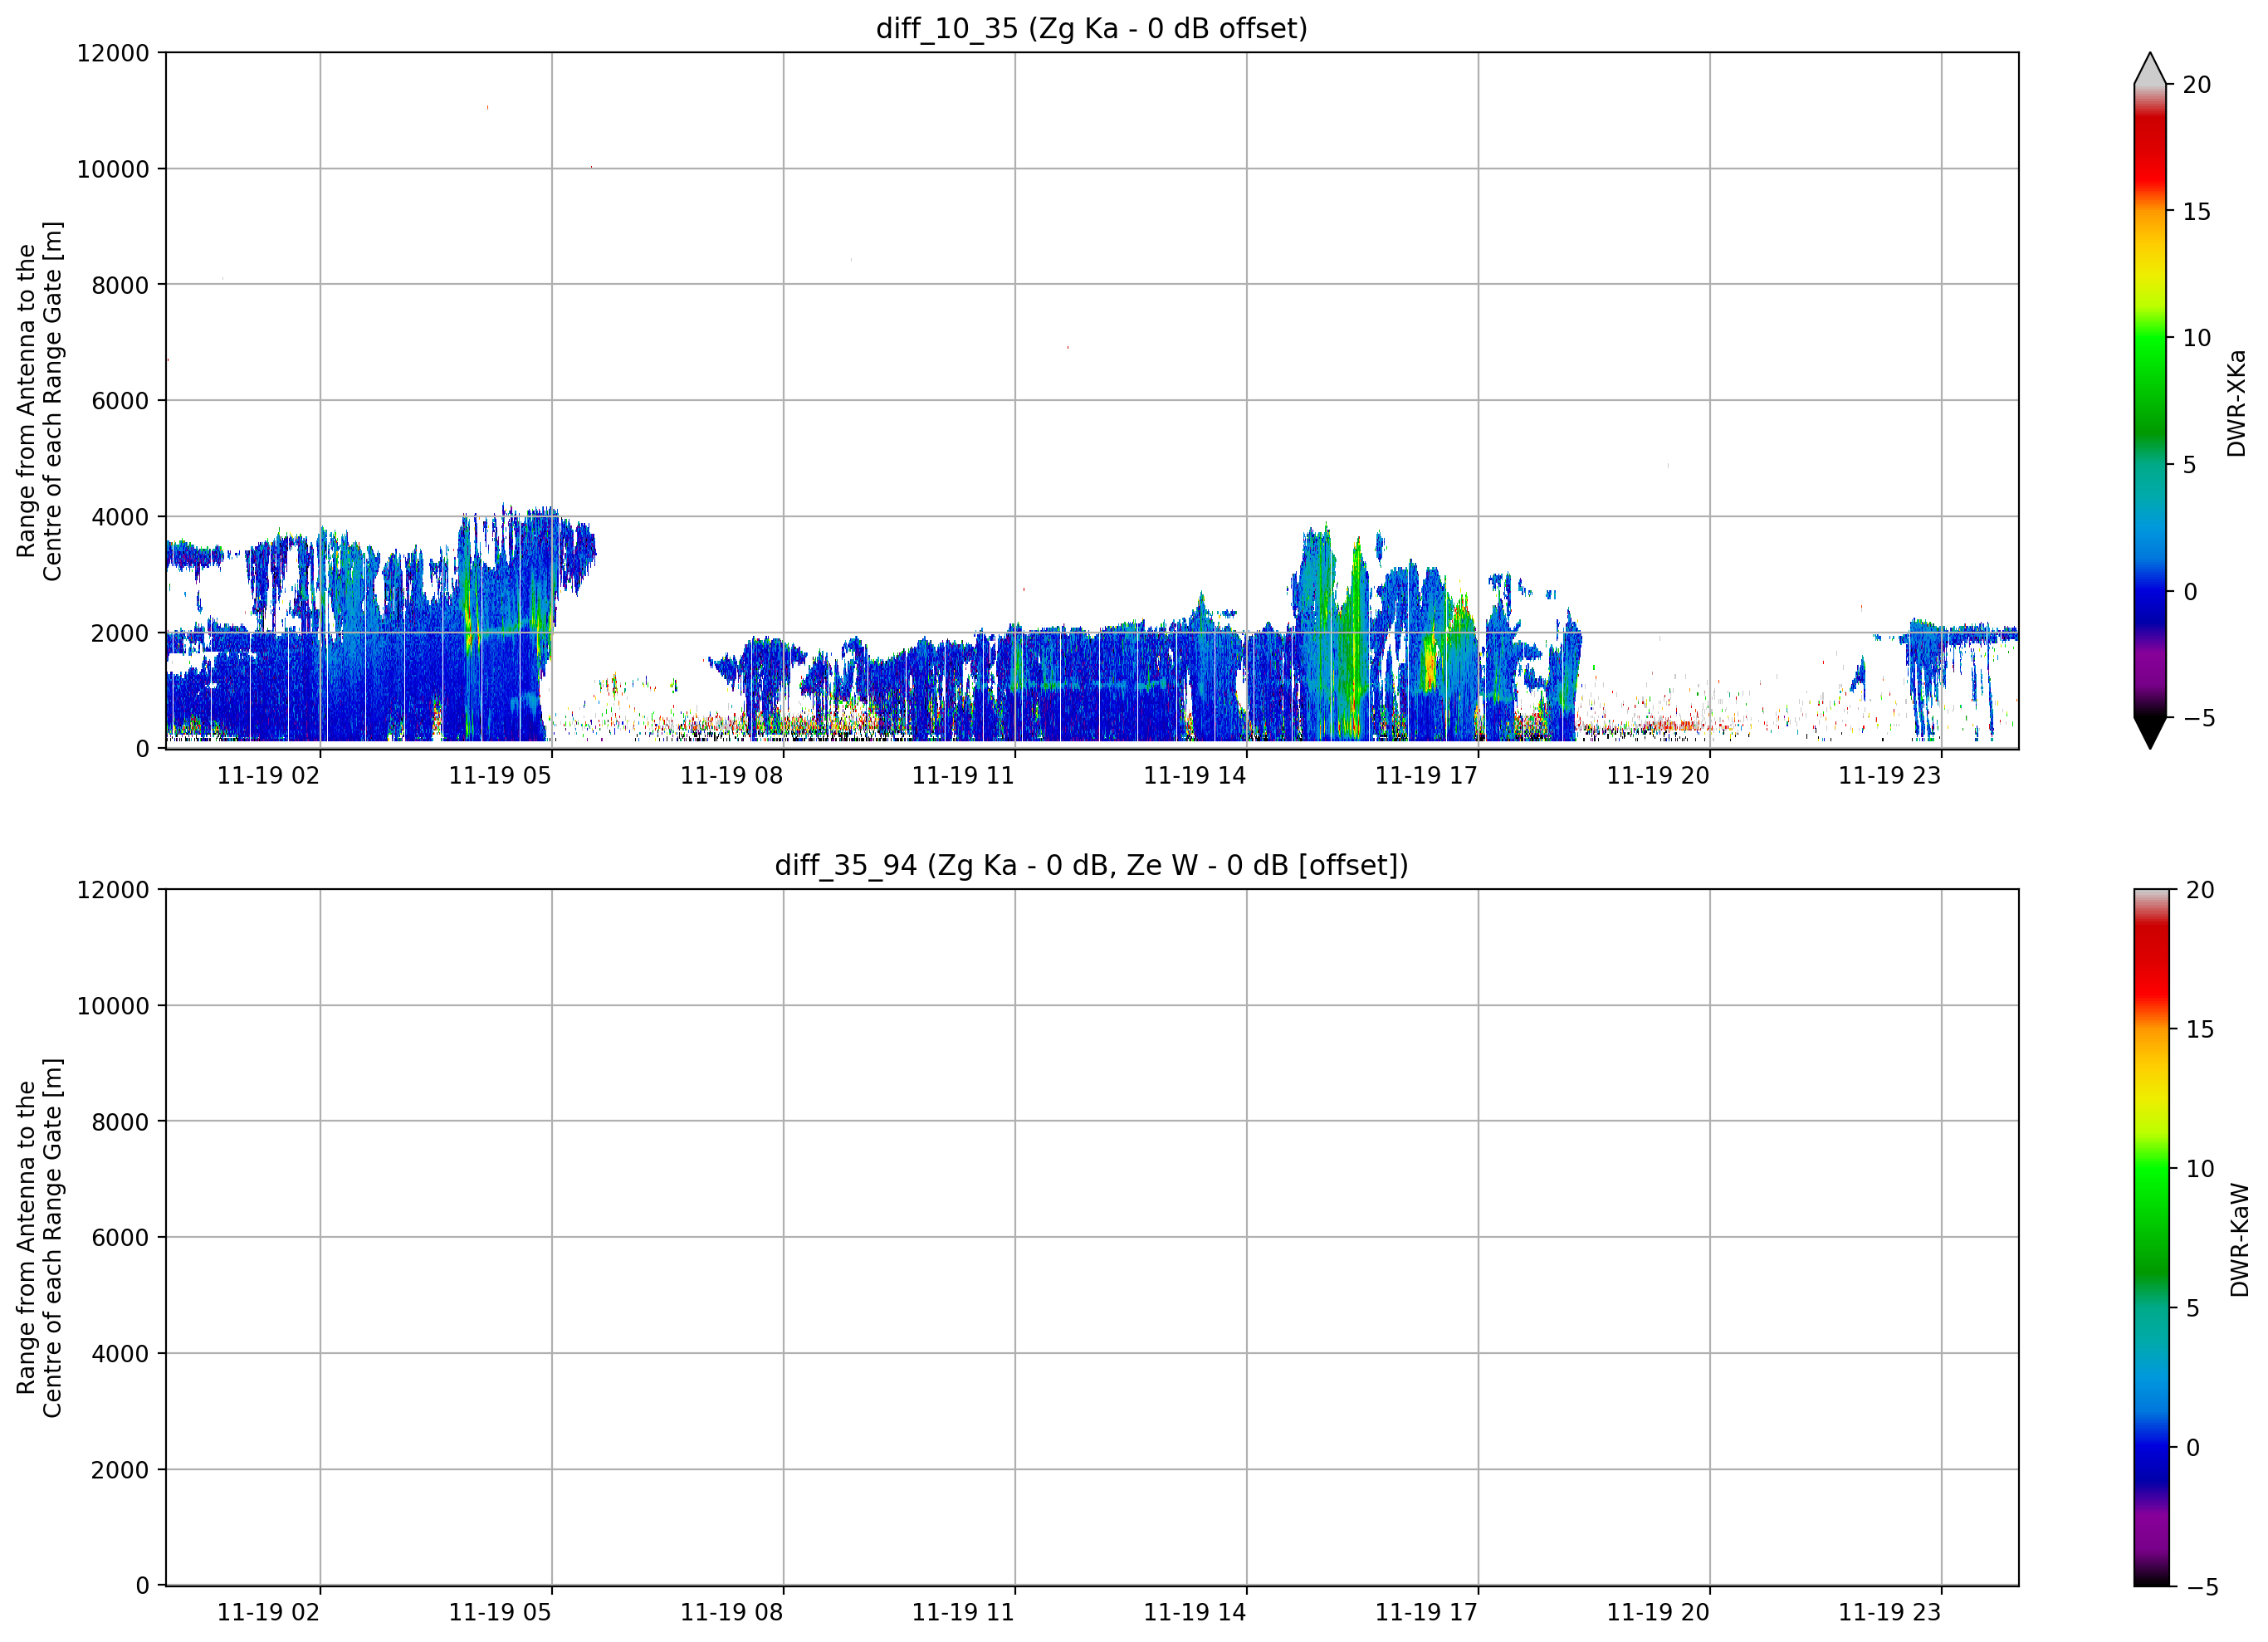Click the 12000 y-axis label of top plot
The width and height of the screenshot is (2268, 1642).
(x=113, y=53)
